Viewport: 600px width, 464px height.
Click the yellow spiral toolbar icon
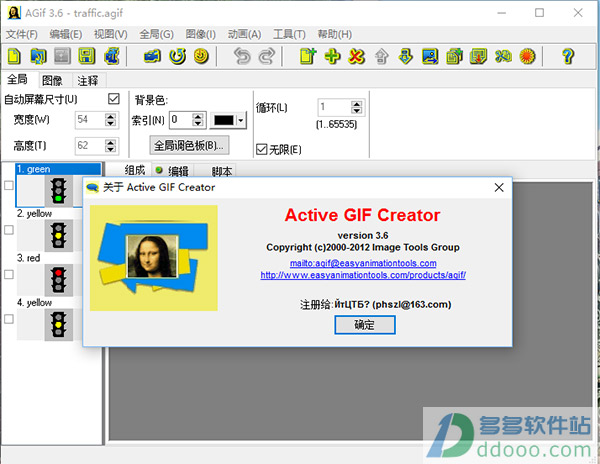tap(201, 56)
